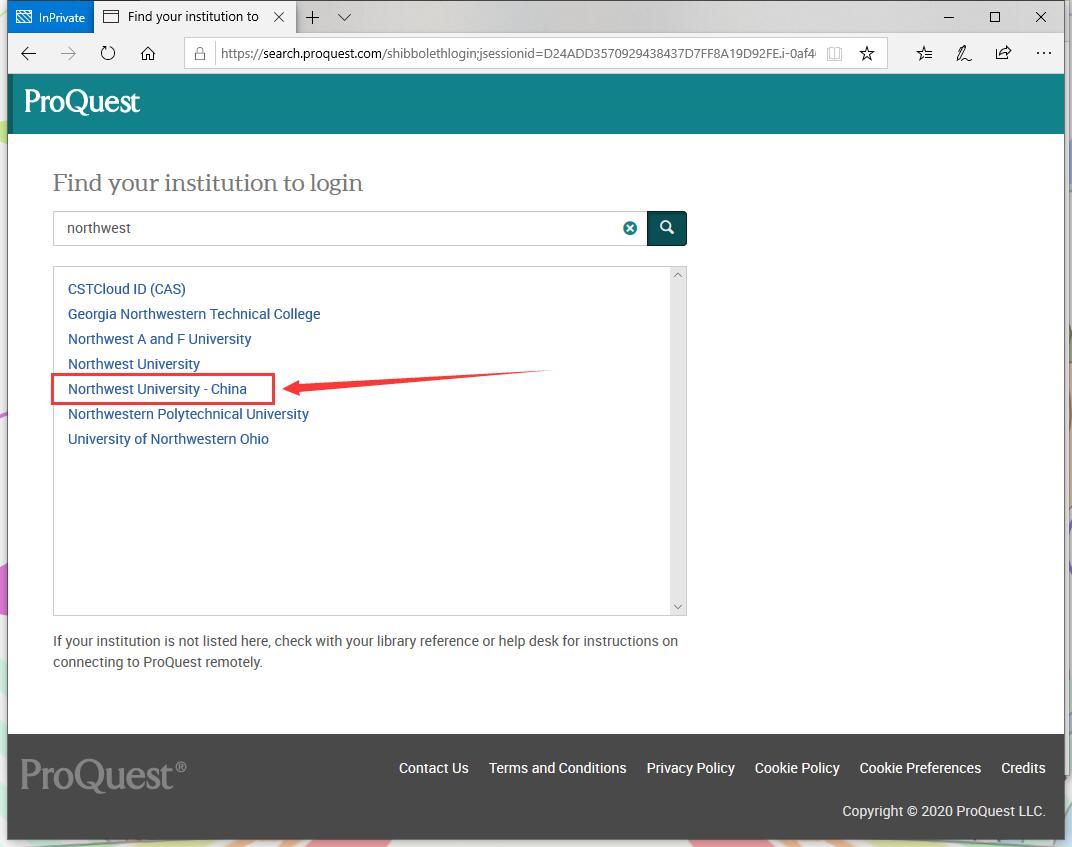The image size is (1072, 847).
Task: Click the share page icon
Action: 1003,54
